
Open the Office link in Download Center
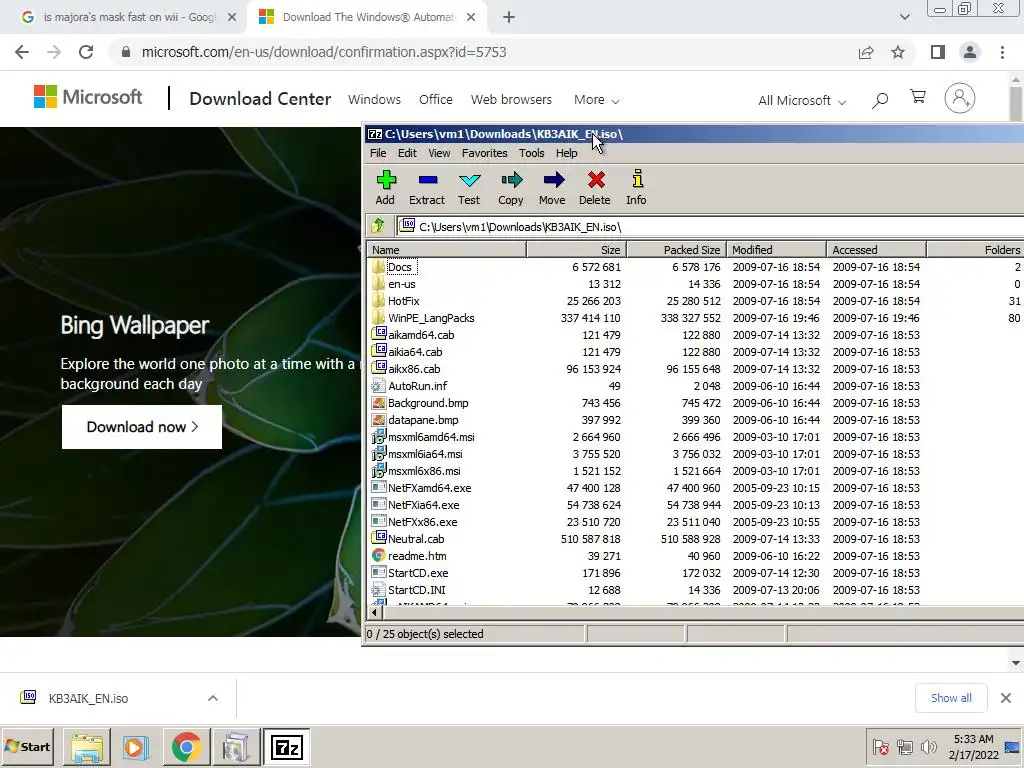pos(436,100)
